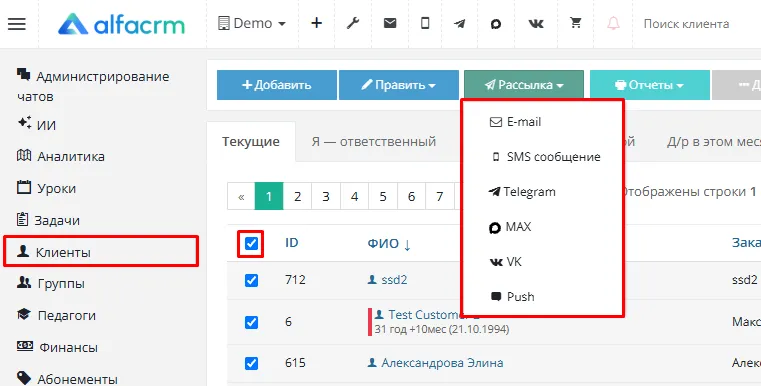This screenshot has width=761, height=386.
Task: Toggle the Рассылка dropdown button
Action: point(524,85)
